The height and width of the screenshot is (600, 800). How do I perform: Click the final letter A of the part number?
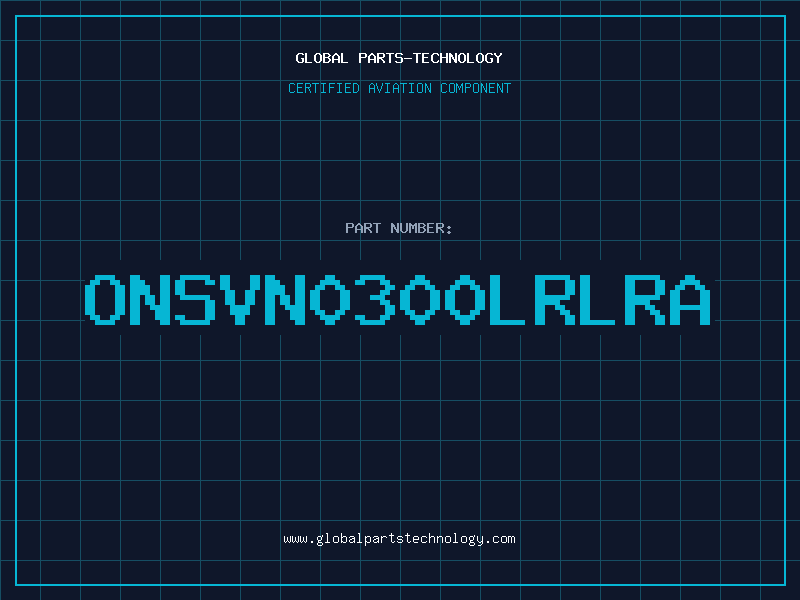pyautogui.click(x=690, y=300)
